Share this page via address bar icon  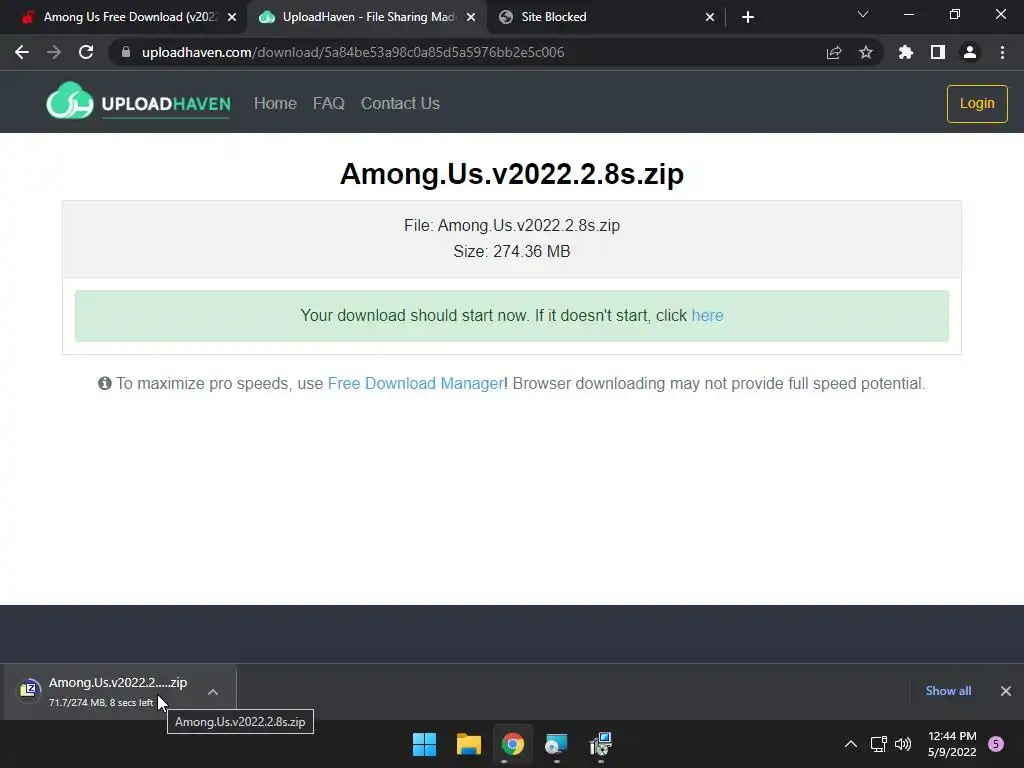click(834, 52)
